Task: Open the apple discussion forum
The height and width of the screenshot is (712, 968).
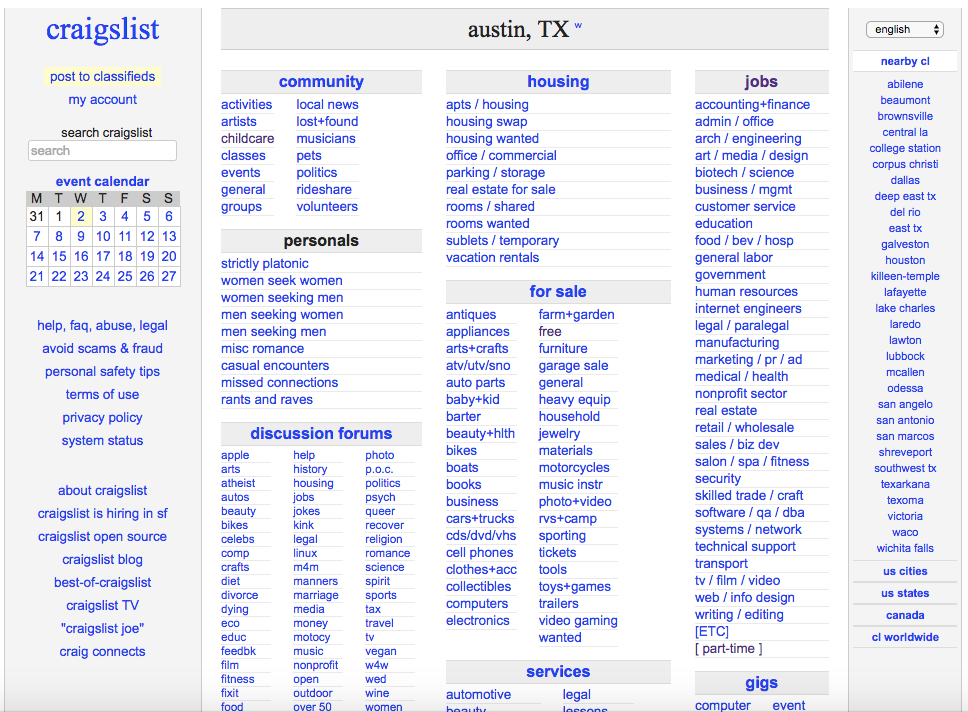Action: pyautogui.click(x=235, y=455)
